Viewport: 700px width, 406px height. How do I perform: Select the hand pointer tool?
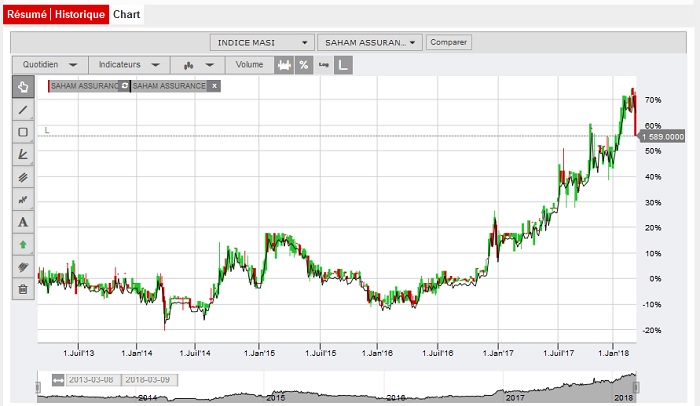tap(23, 86)
